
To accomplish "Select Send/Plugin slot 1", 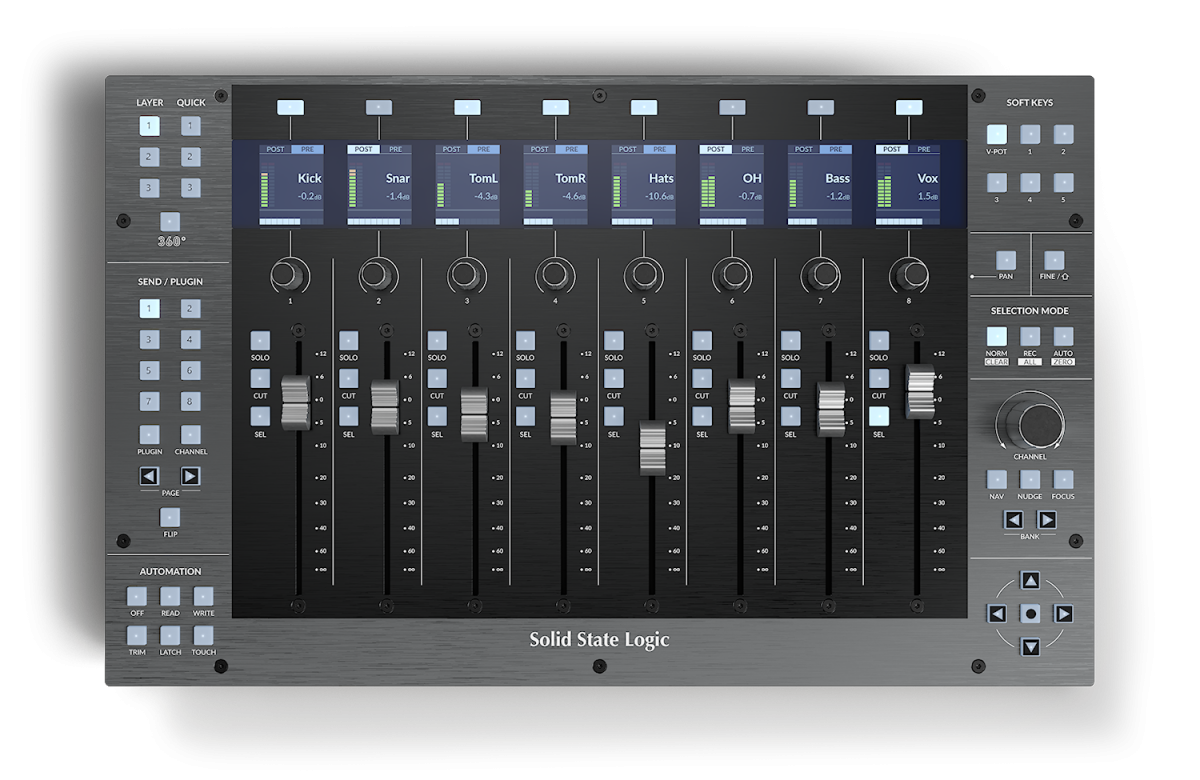I will click(x=149, y=309).
